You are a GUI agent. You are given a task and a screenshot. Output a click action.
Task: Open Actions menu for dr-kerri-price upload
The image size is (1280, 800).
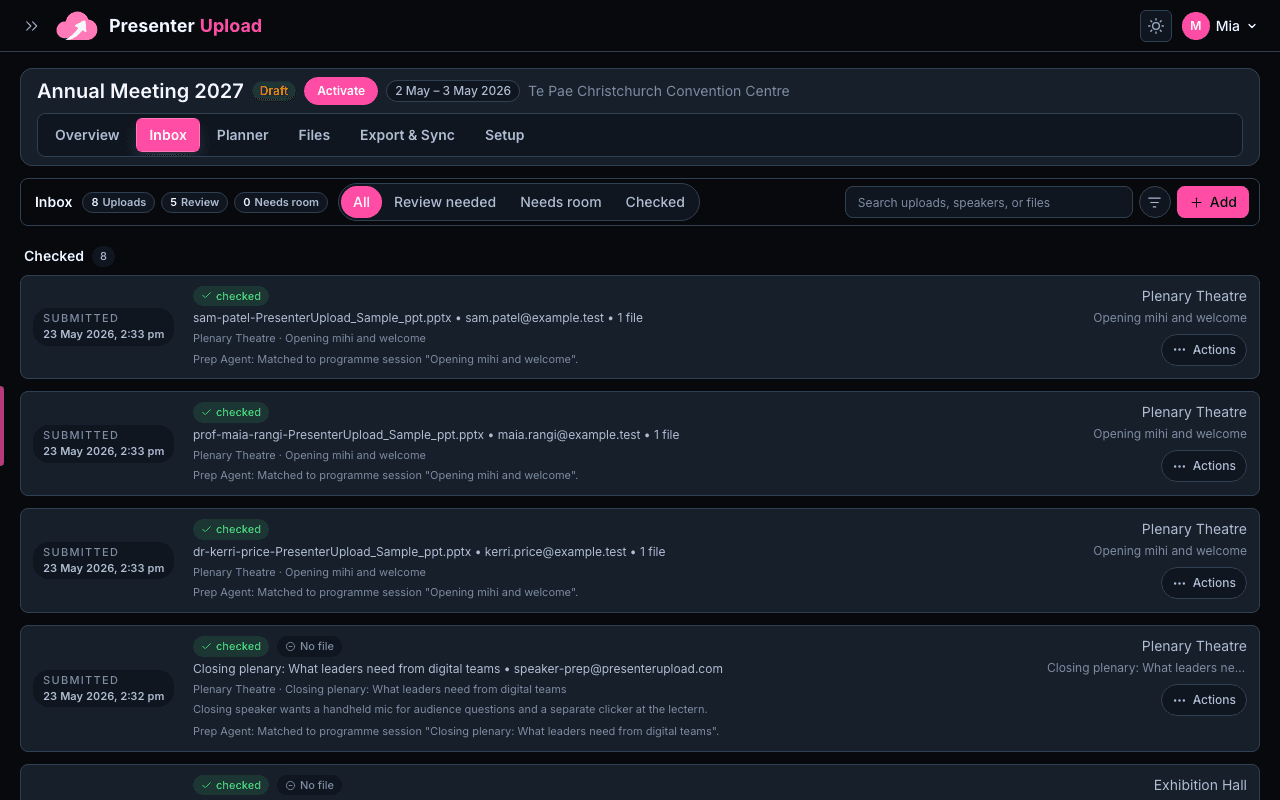pyautogui.click(x=1204, y=583)
